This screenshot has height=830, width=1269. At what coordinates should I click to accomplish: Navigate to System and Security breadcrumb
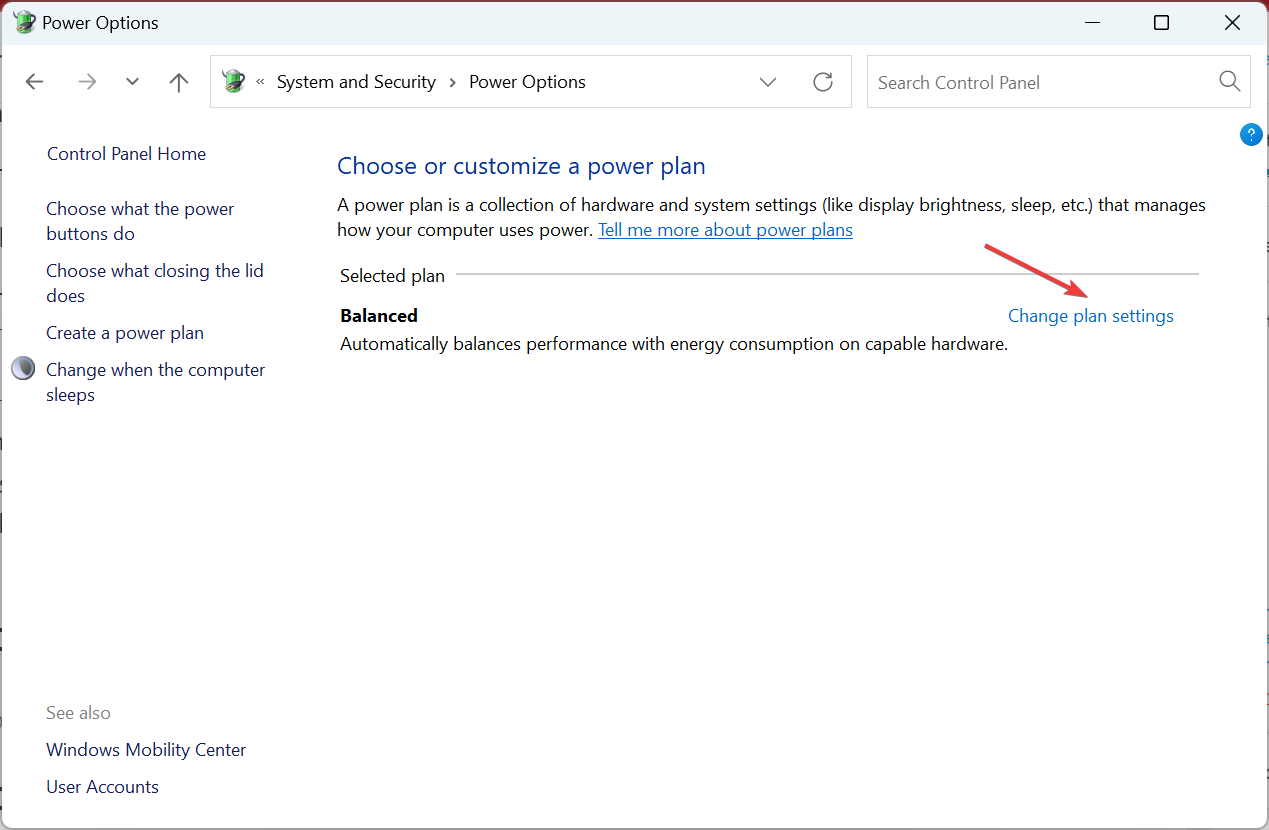click(356, 82)
